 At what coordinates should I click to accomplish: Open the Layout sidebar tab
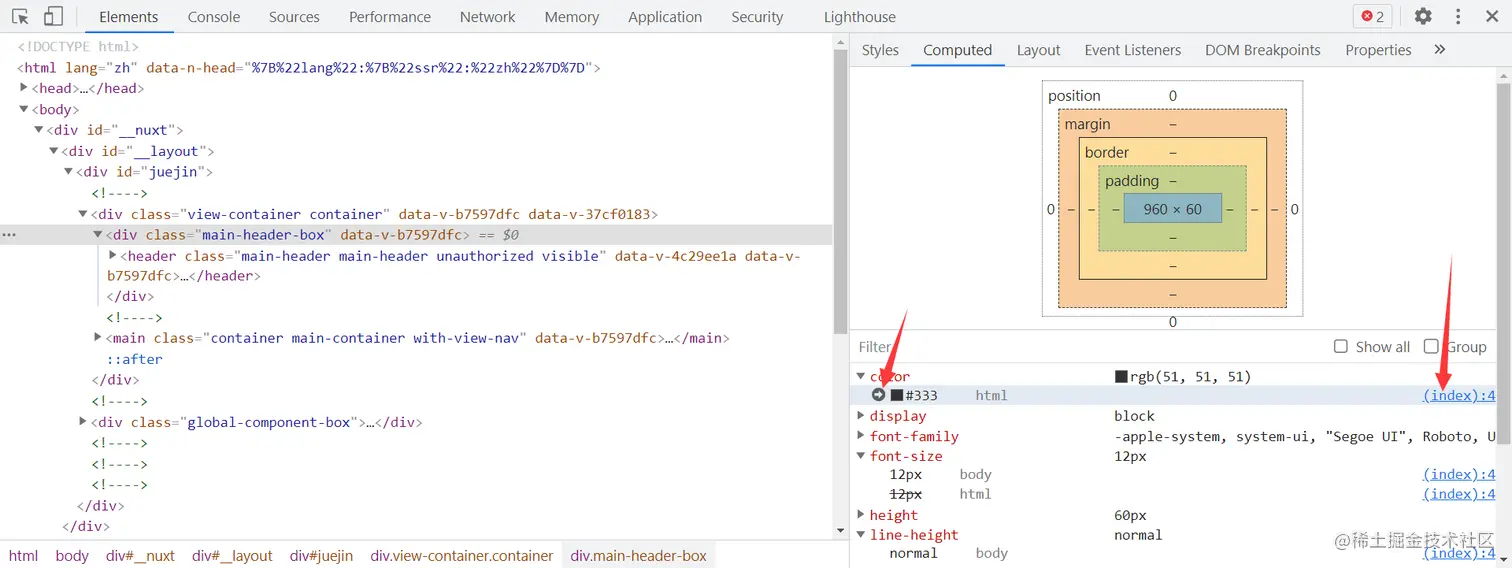1038,50
